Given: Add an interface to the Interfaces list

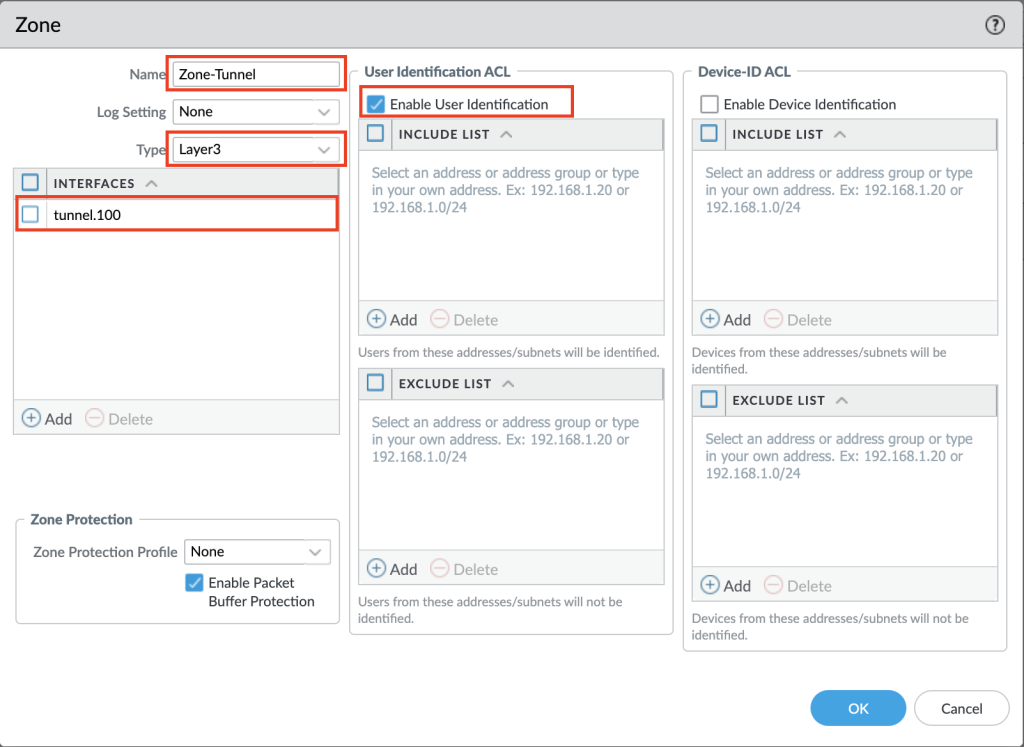Looking at the screenshot, I should point(47,419).
